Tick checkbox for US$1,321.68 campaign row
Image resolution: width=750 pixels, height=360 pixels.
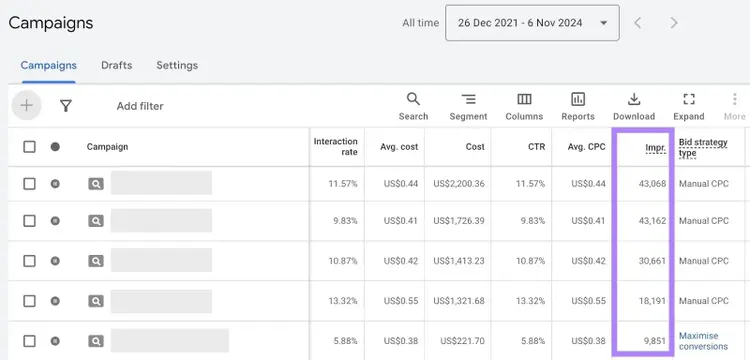(29, 301)
